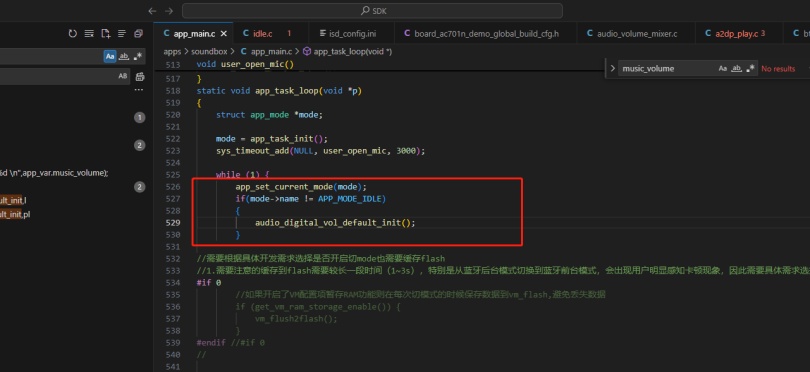This screenshot has width=810, height=372.
Task: Click the music_volume find input
Action: pyautogui.click(x=667, y=68)
